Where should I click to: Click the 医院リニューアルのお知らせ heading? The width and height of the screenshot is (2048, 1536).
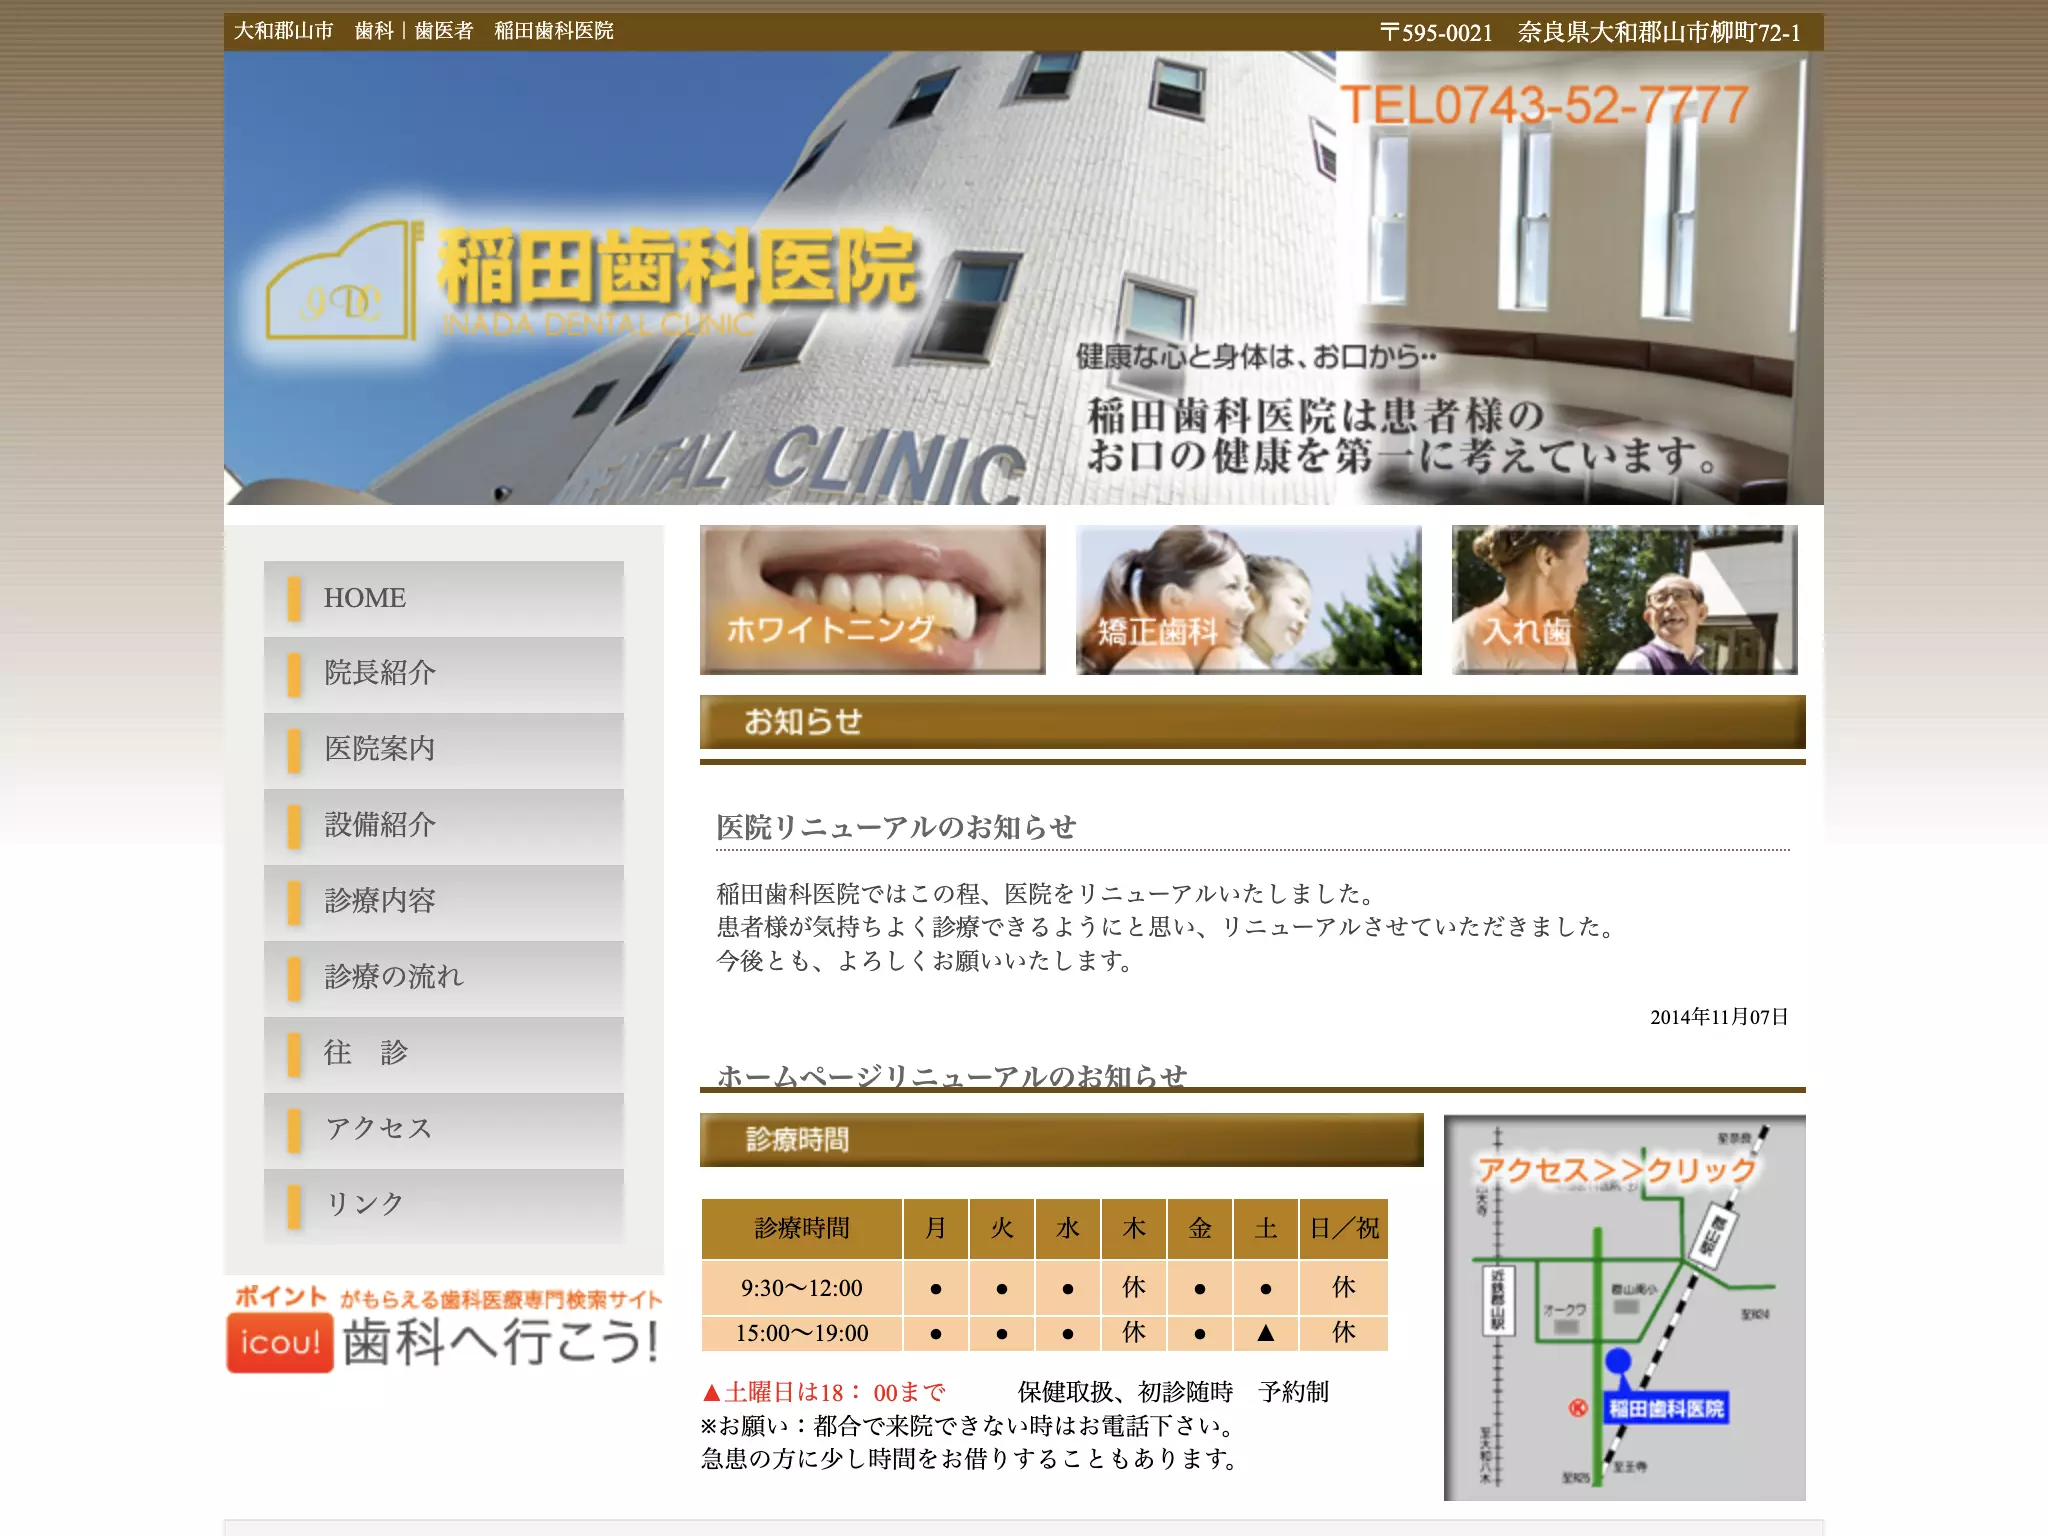tap(896, 827)
